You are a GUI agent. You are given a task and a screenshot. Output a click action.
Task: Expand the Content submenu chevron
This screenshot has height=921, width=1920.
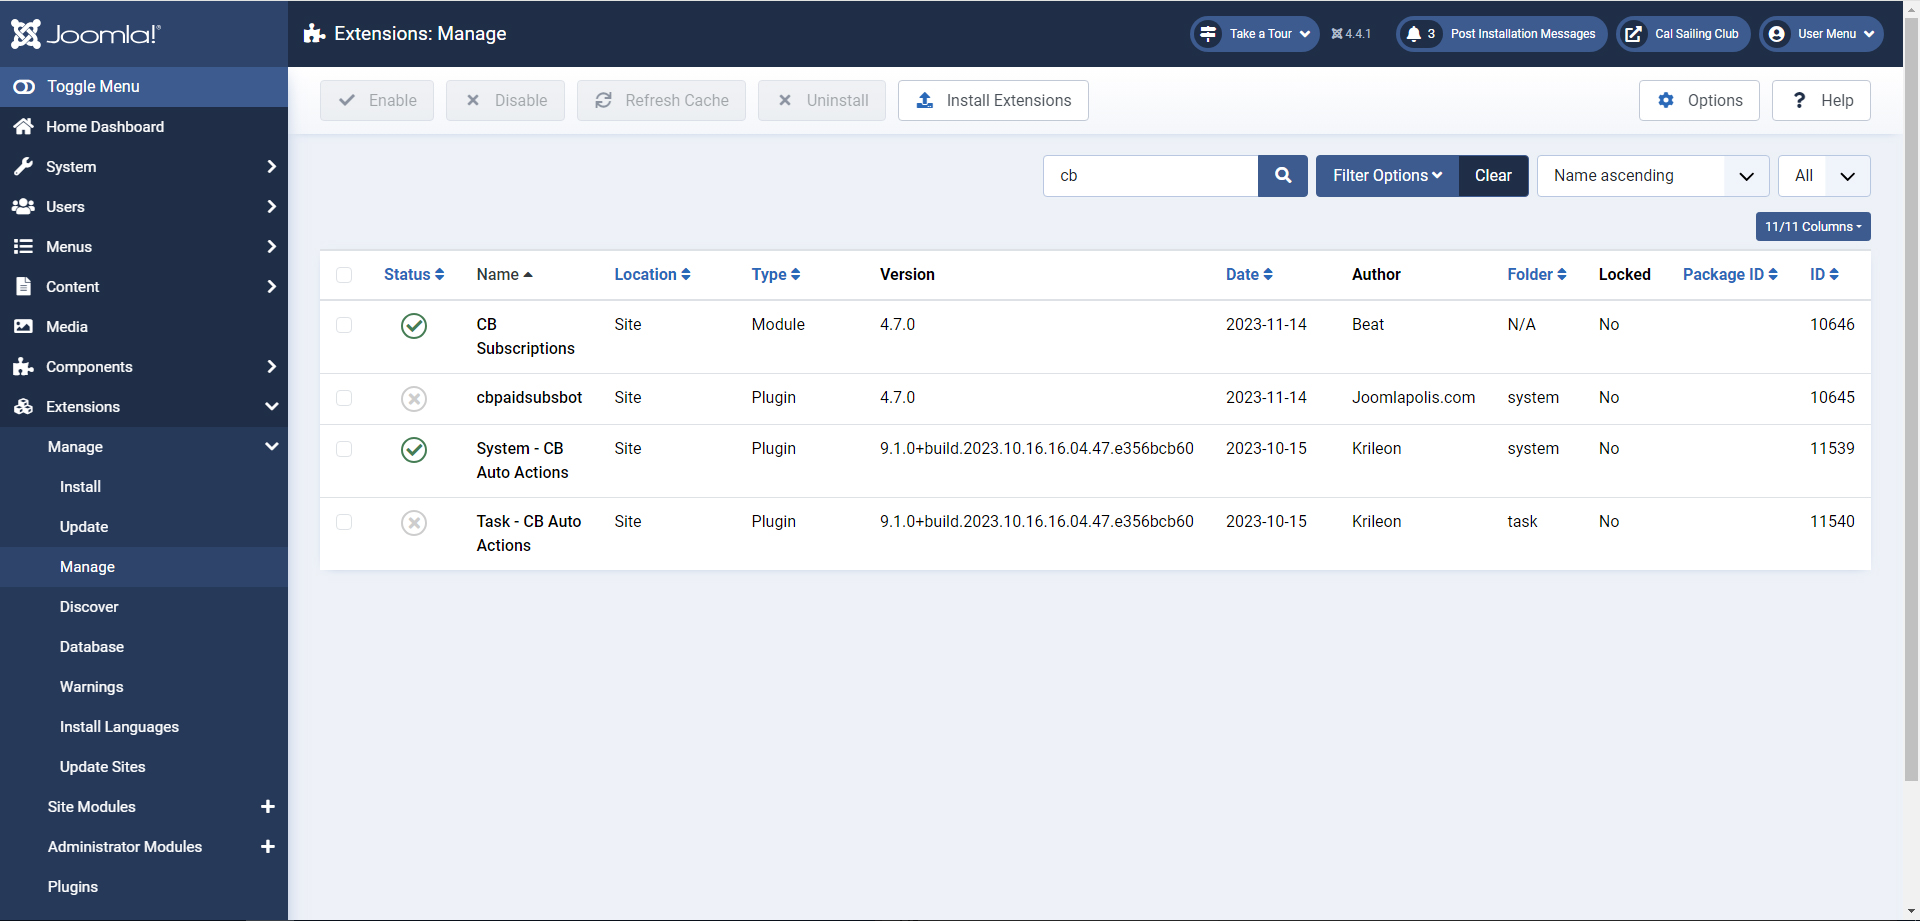click(271, 287)
